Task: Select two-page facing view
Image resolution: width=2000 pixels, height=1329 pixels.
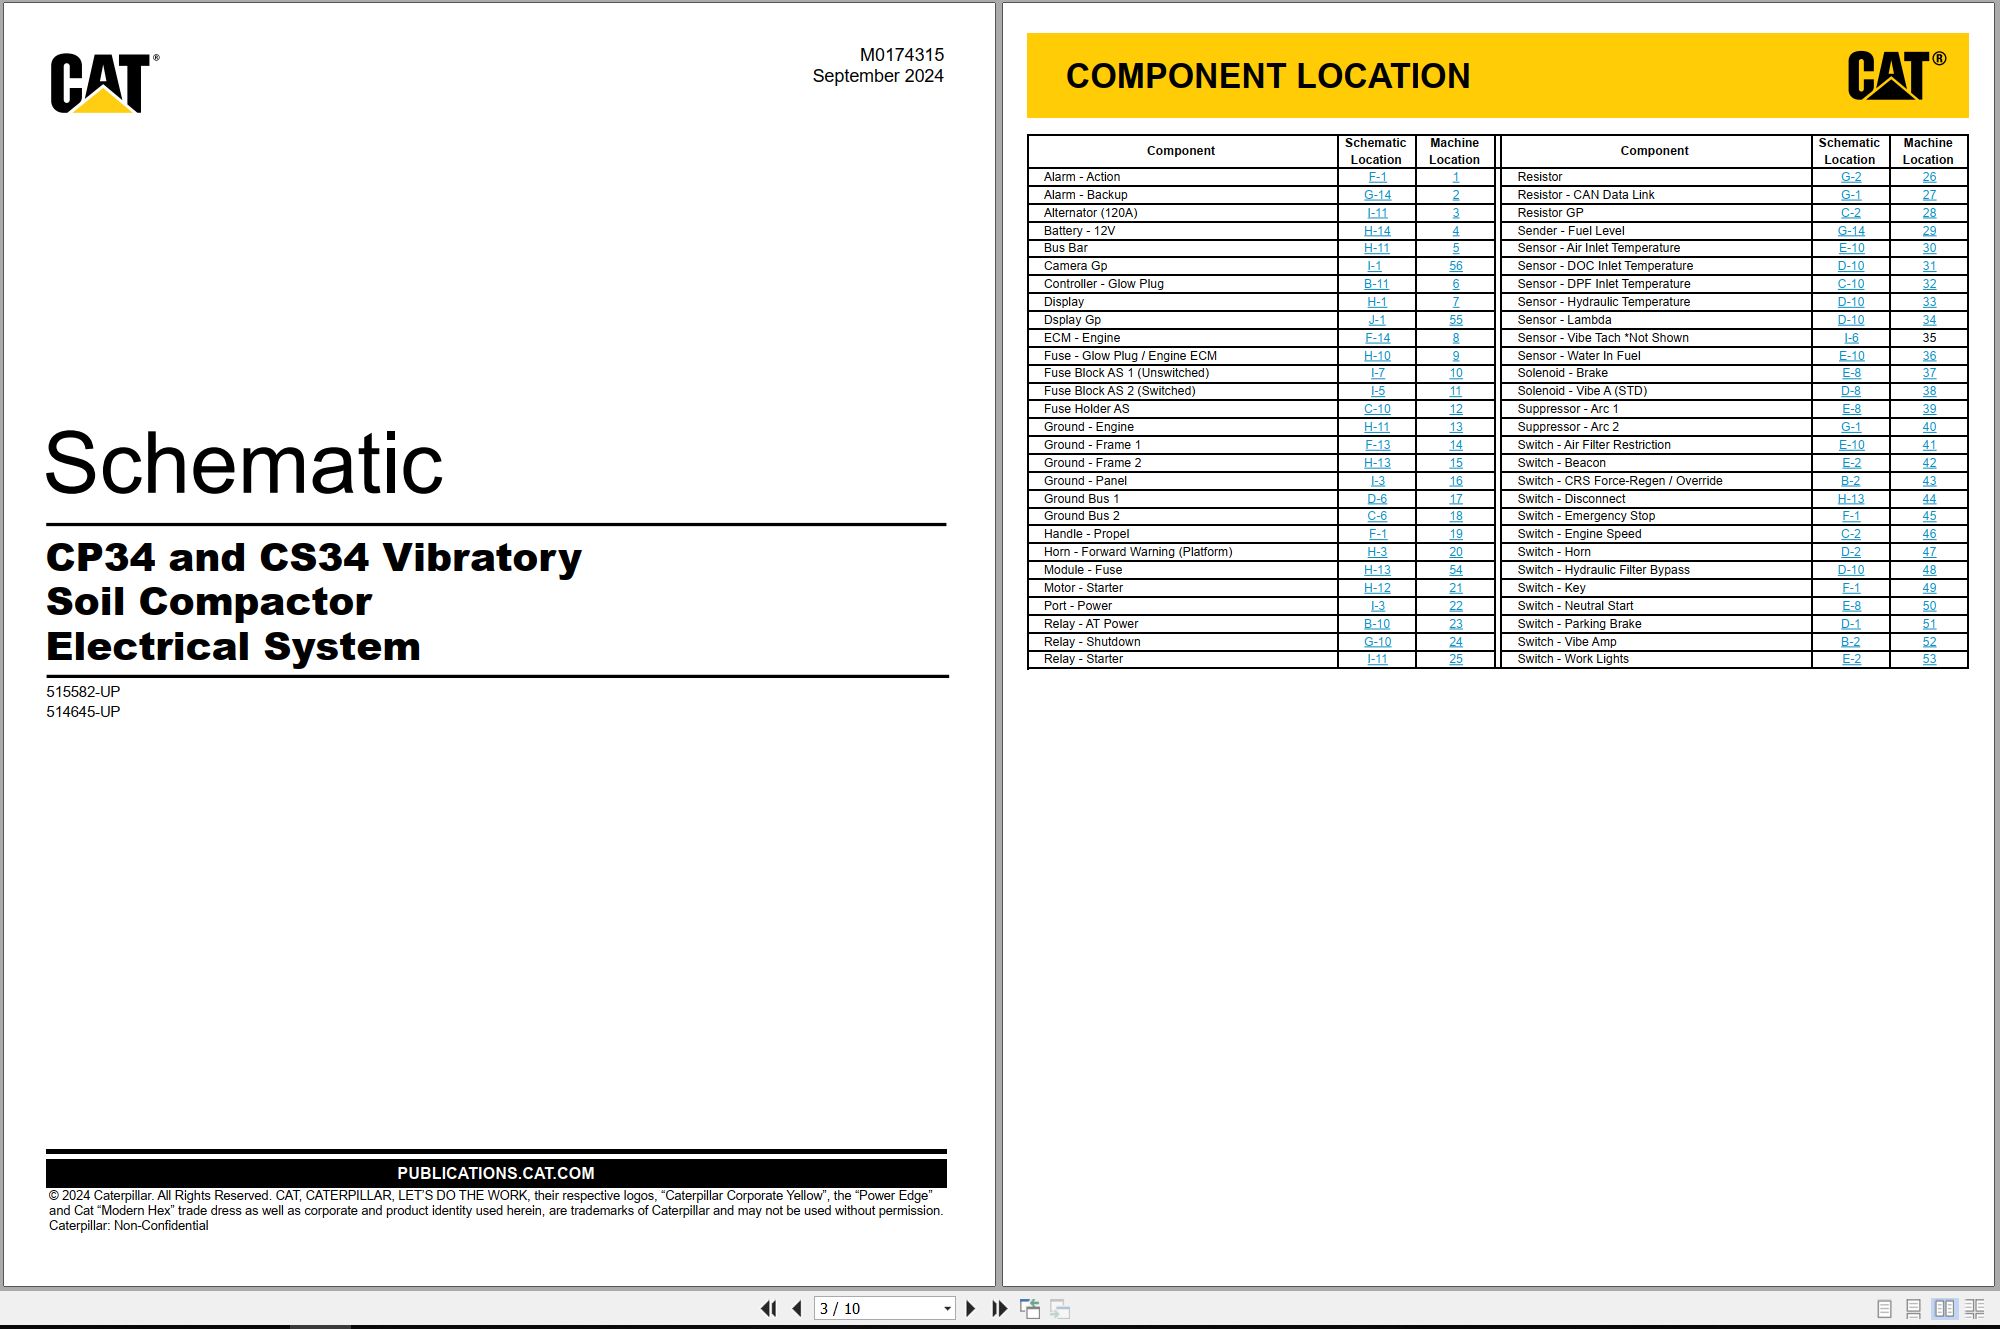Action: pyautogui.click(x=1944, y=1308)
